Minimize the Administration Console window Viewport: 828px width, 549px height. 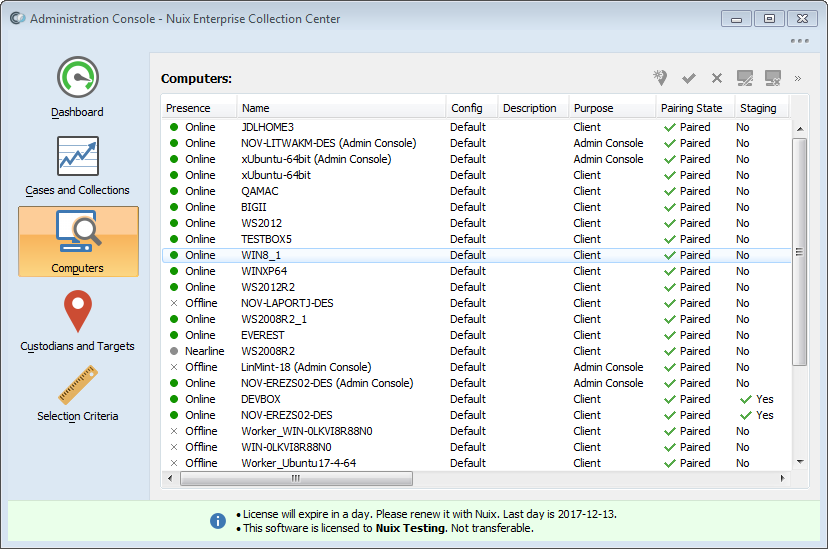[736, 18]
